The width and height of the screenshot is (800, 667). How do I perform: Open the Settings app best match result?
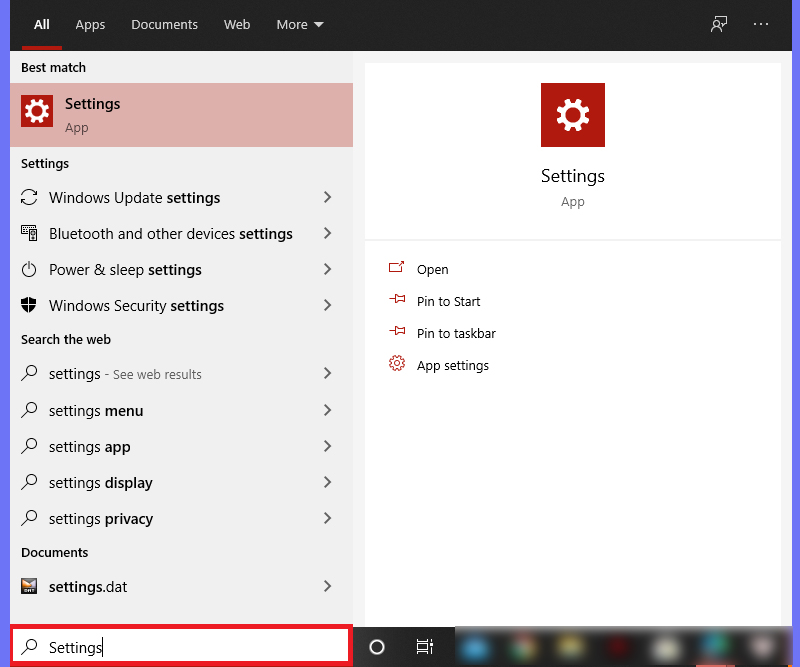pos(181,115)
